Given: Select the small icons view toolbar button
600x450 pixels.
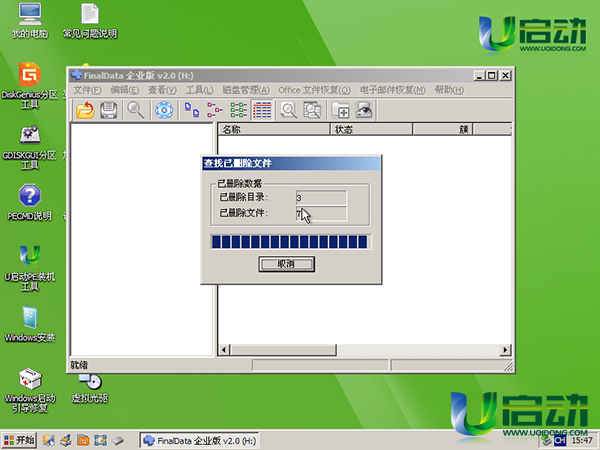Looking at the screenshot, I should [215, 110].
